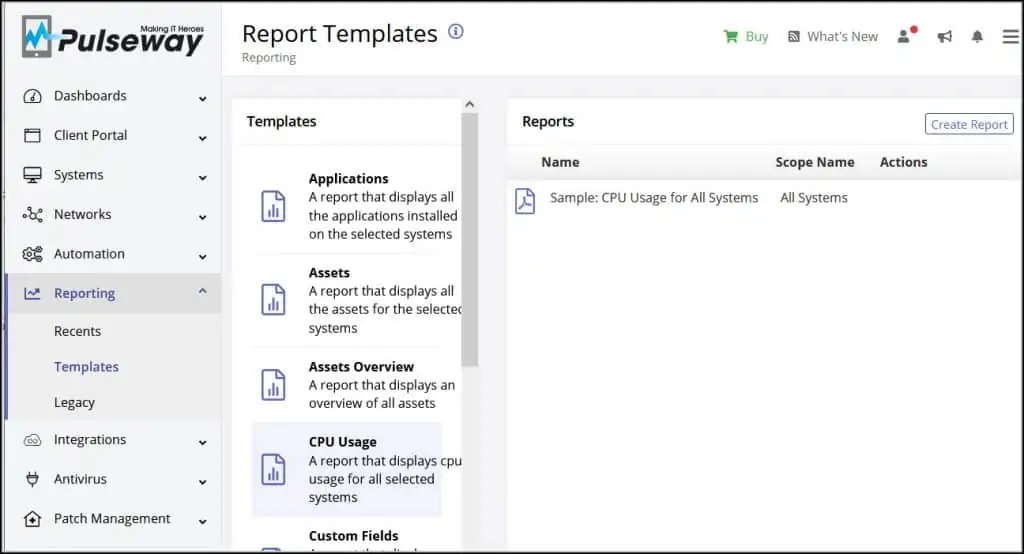1024x554 pixels.
Task: Open the Patch Management menu label
Action: pyautogui.click(x=112, y=519)
